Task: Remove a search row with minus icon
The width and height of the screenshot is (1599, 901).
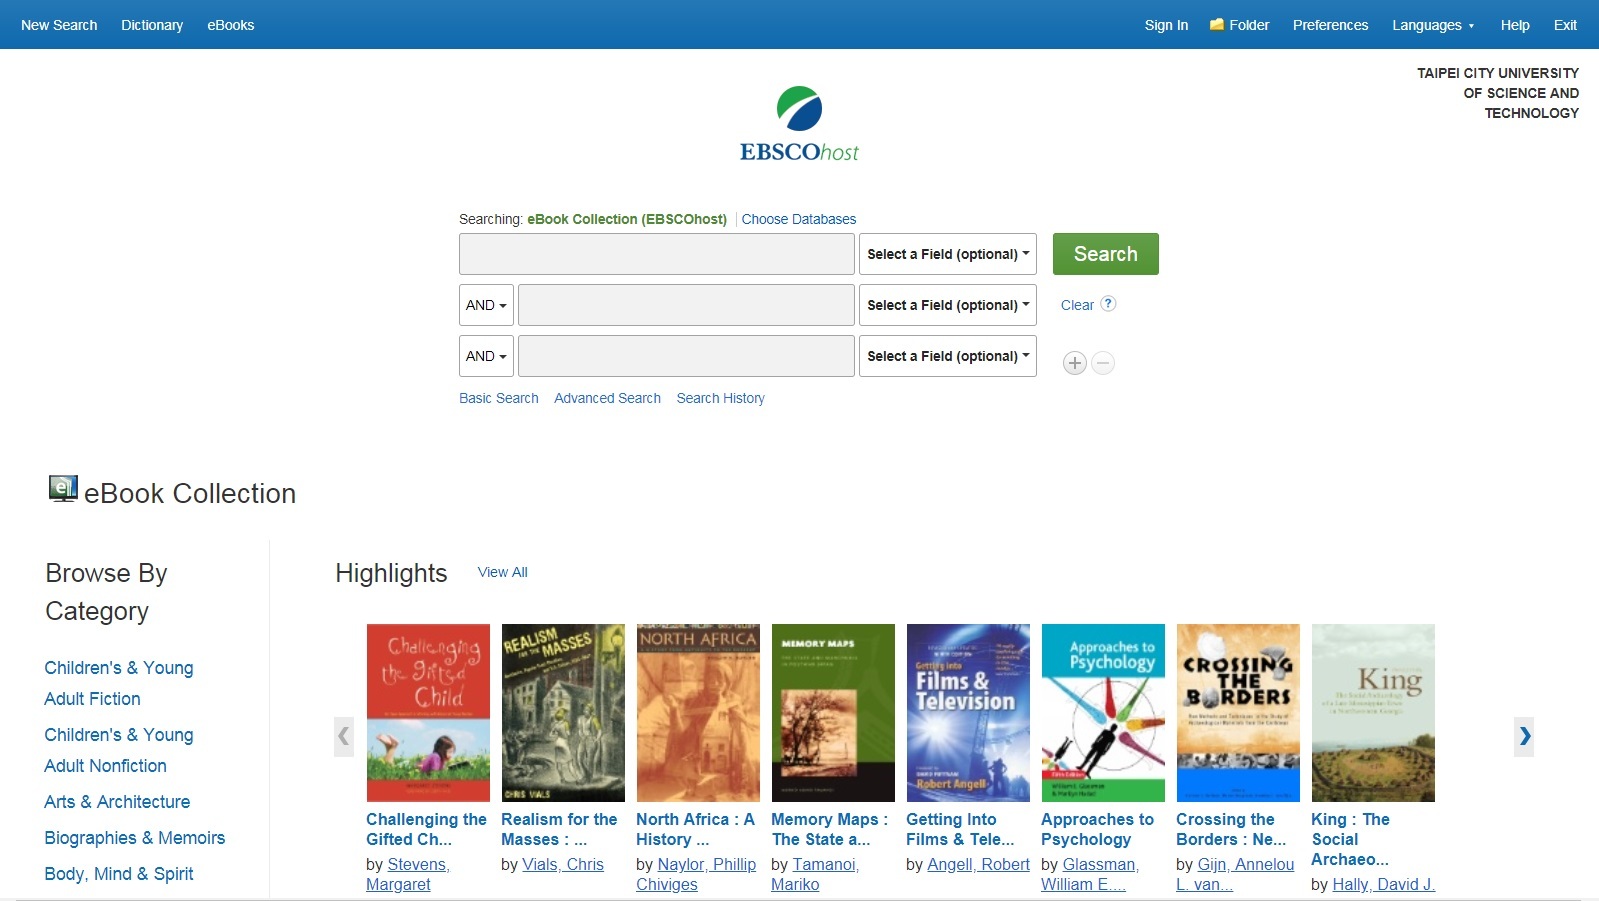Action: tap(1103, 363)
